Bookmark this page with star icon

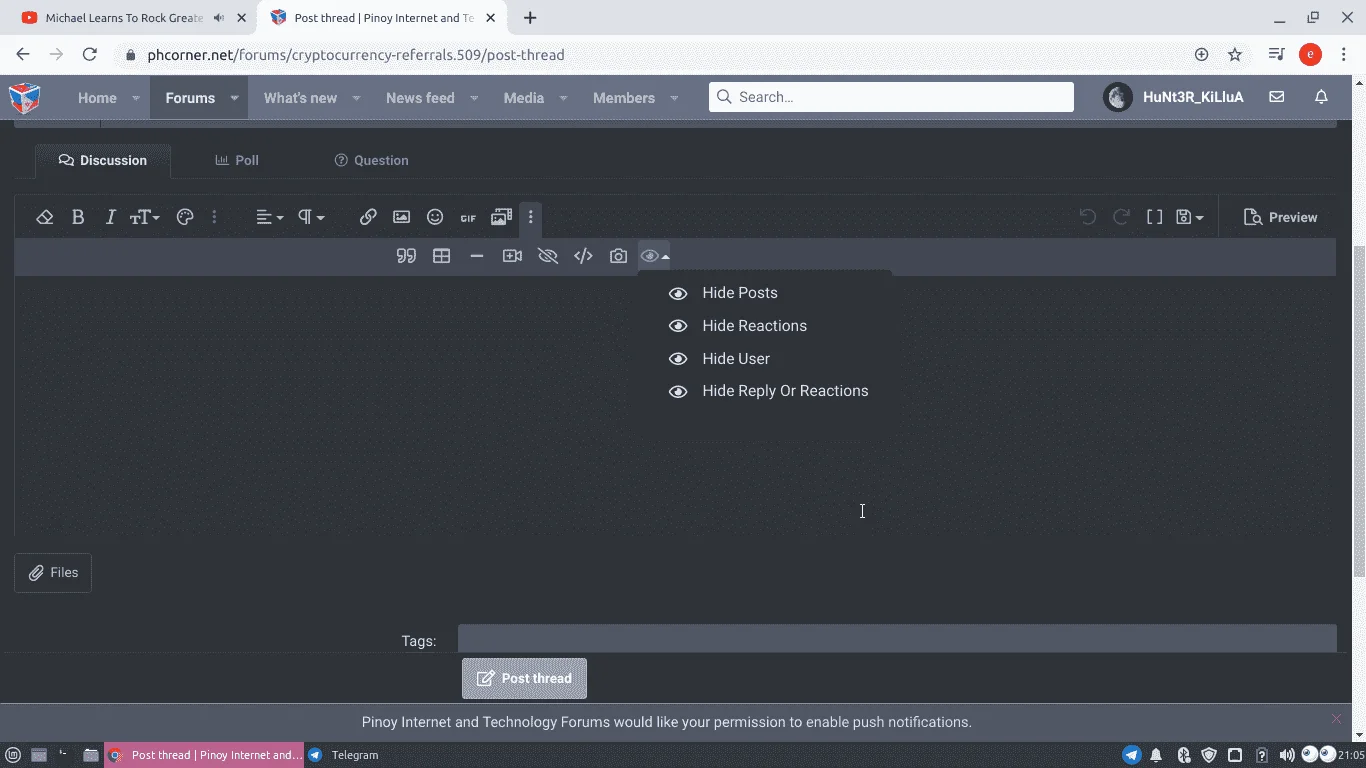tap(1235, 55)
